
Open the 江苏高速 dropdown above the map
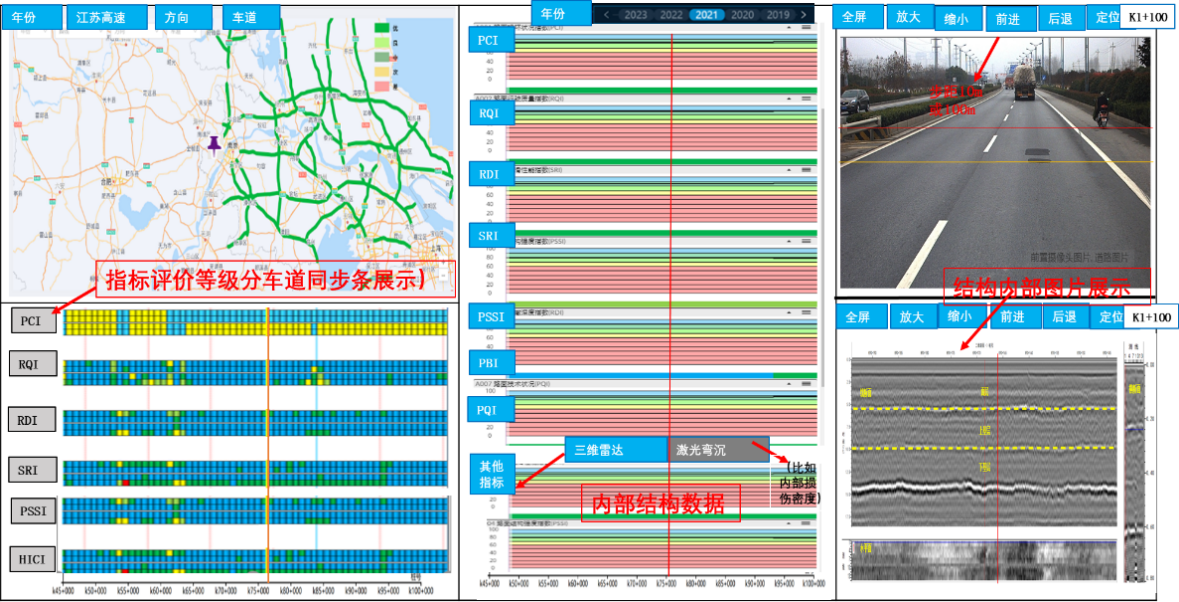click(x=108, y=17)
